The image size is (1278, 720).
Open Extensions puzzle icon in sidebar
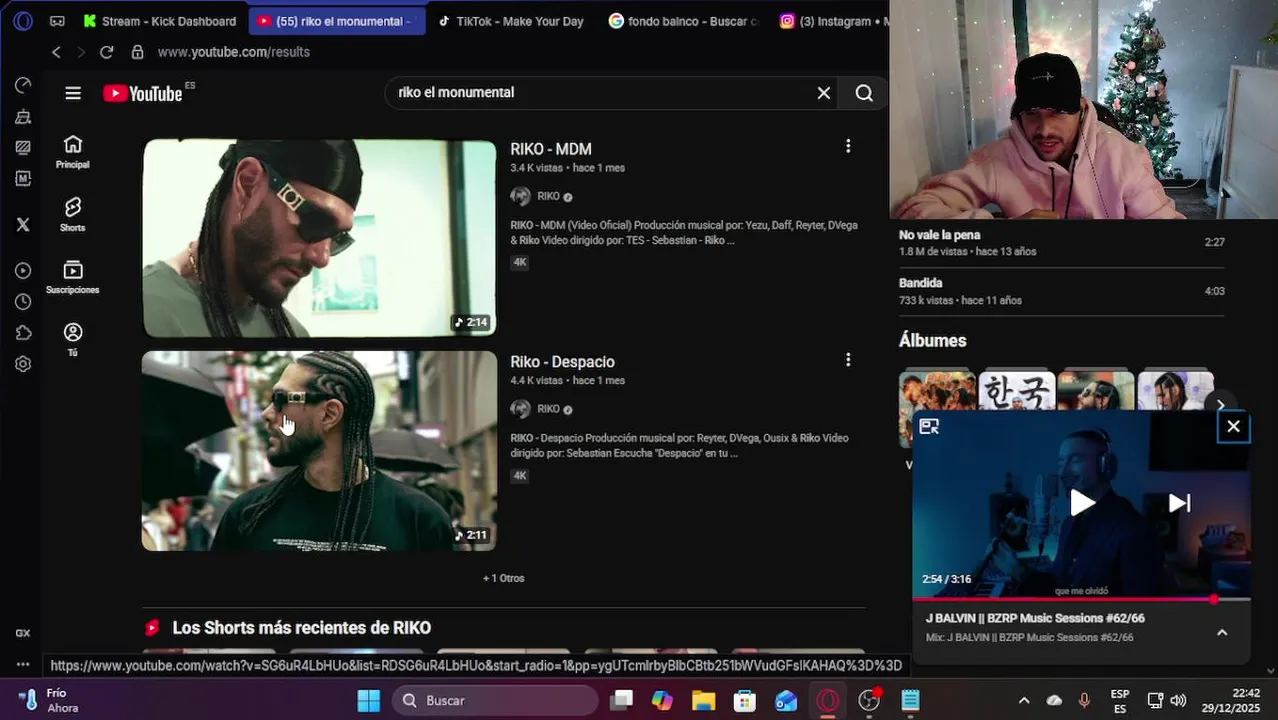coord(23,333)
